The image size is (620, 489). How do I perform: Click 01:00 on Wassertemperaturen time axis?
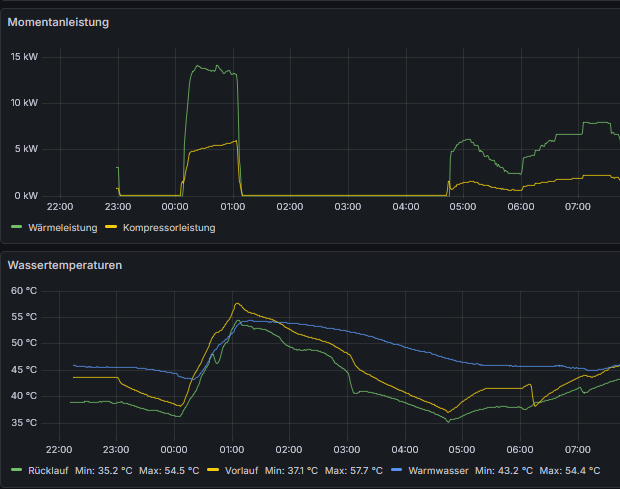click(x=232, y=450)
